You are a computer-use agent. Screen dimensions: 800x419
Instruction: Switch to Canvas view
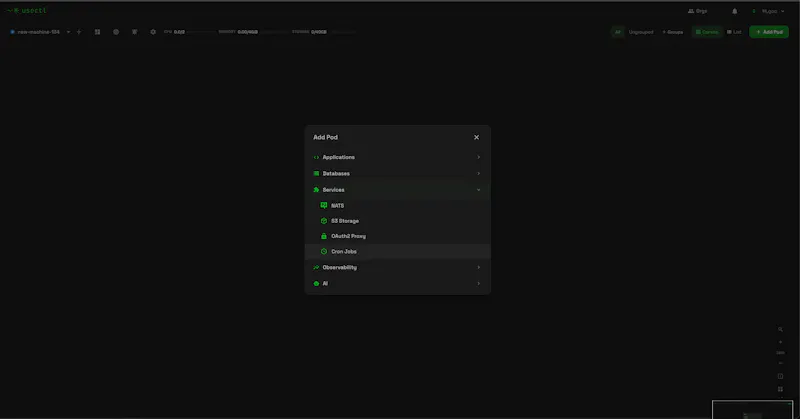(707, 32)
